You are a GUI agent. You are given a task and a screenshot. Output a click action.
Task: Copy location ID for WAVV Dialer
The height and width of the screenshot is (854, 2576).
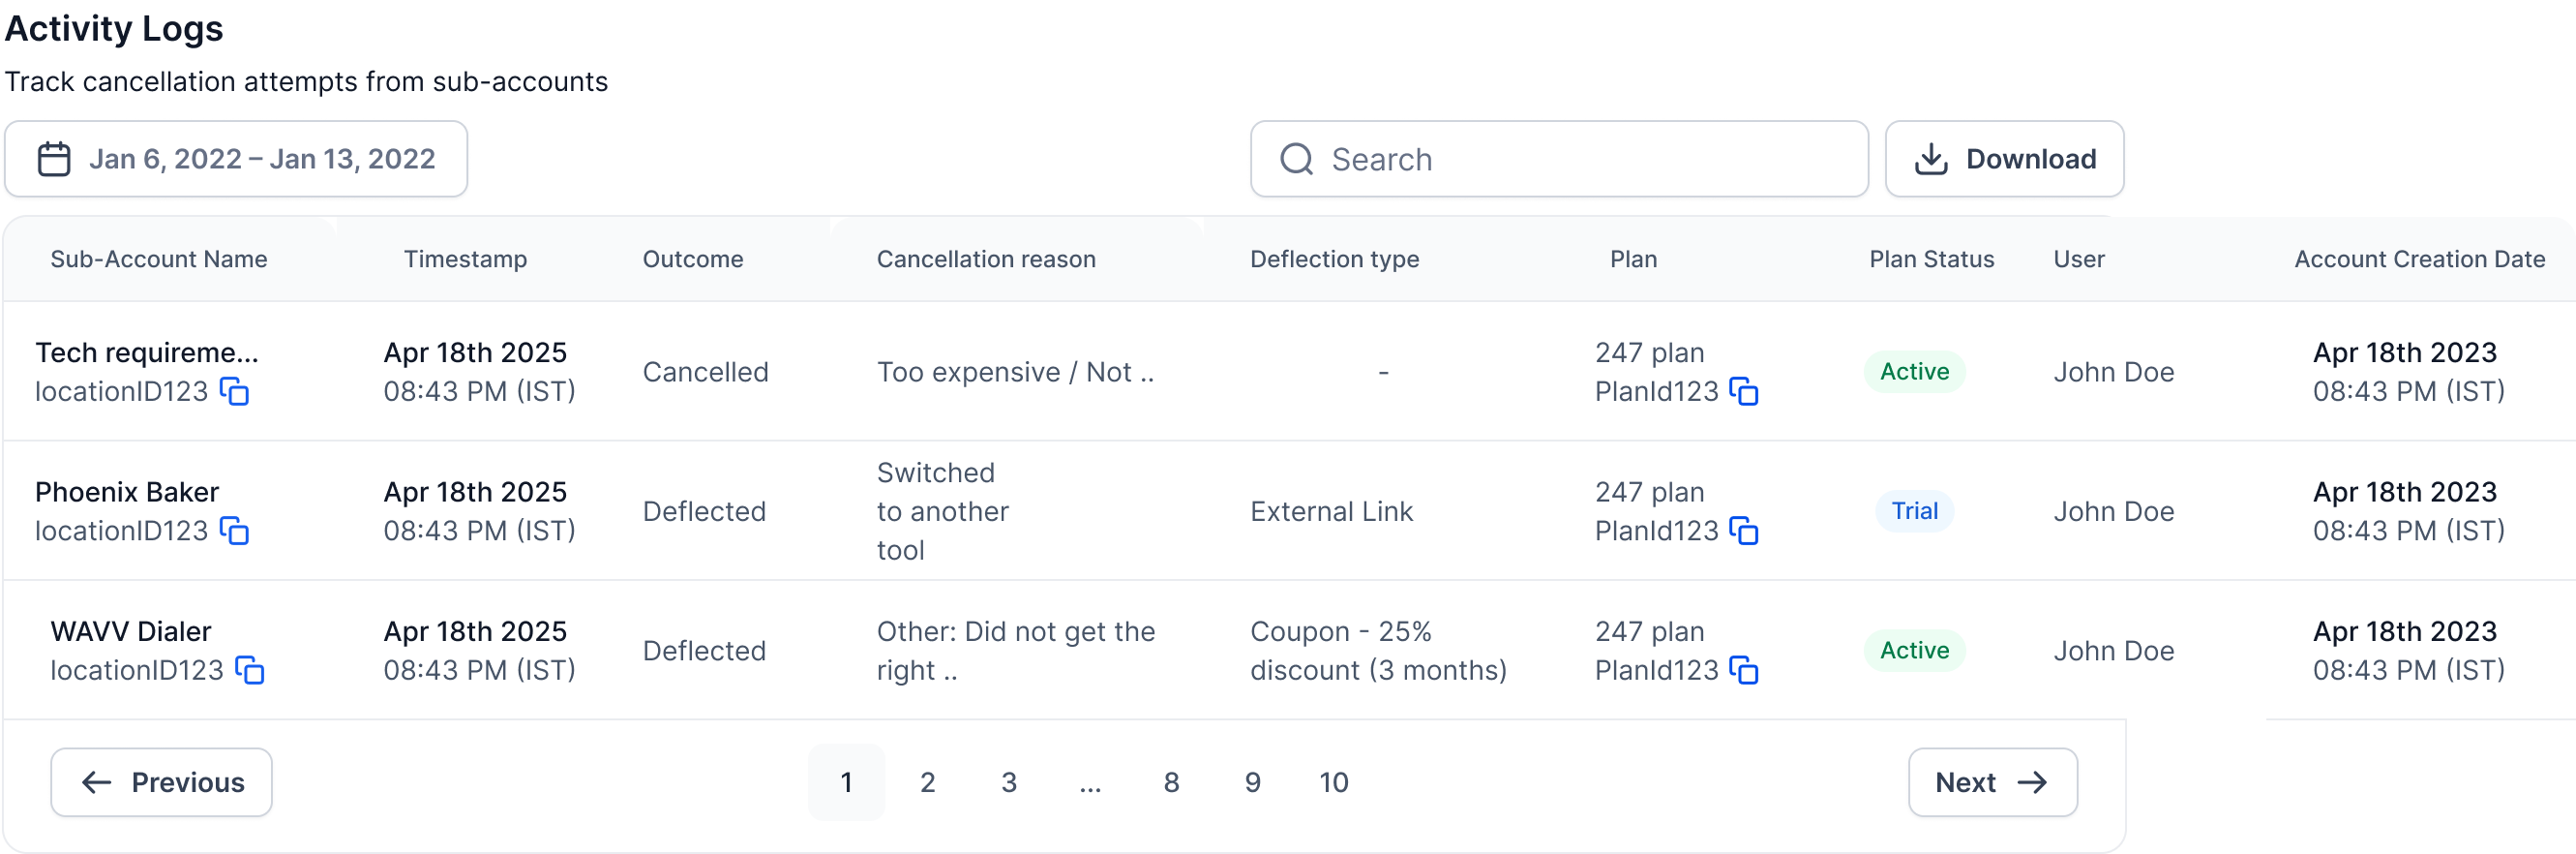coord(250,670)
